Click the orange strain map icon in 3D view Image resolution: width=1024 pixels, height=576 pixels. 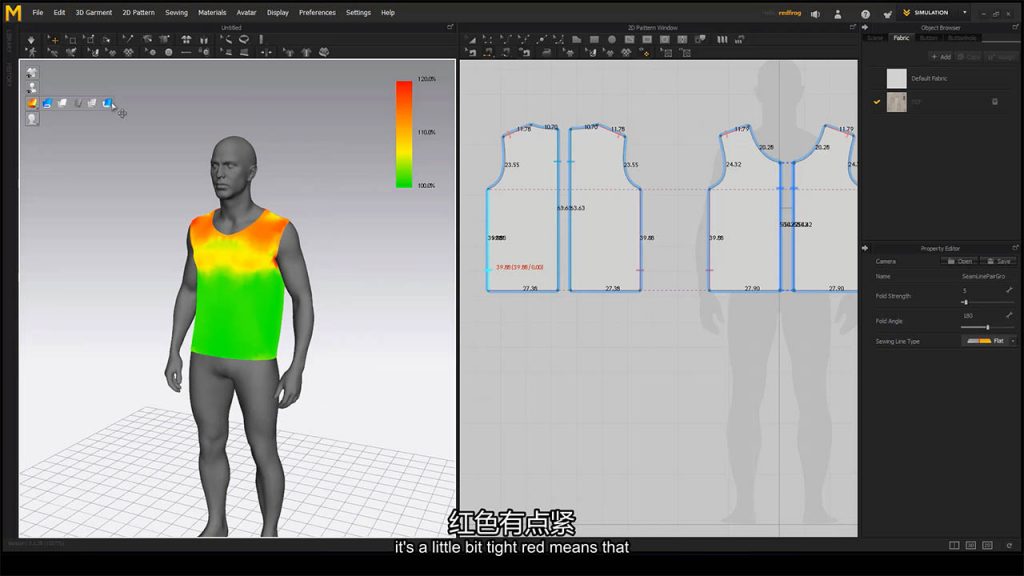[32, 103]
